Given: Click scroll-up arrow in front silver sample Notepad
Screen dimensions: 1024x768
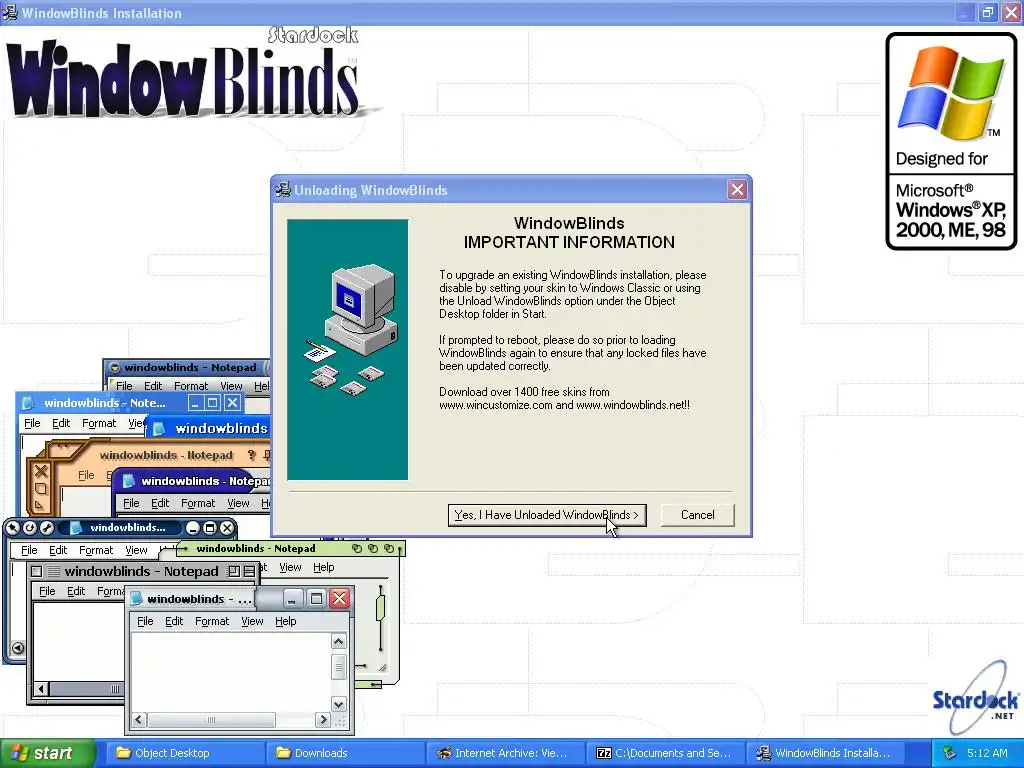Looking at the screenshot, I should [x=338, y=642].
